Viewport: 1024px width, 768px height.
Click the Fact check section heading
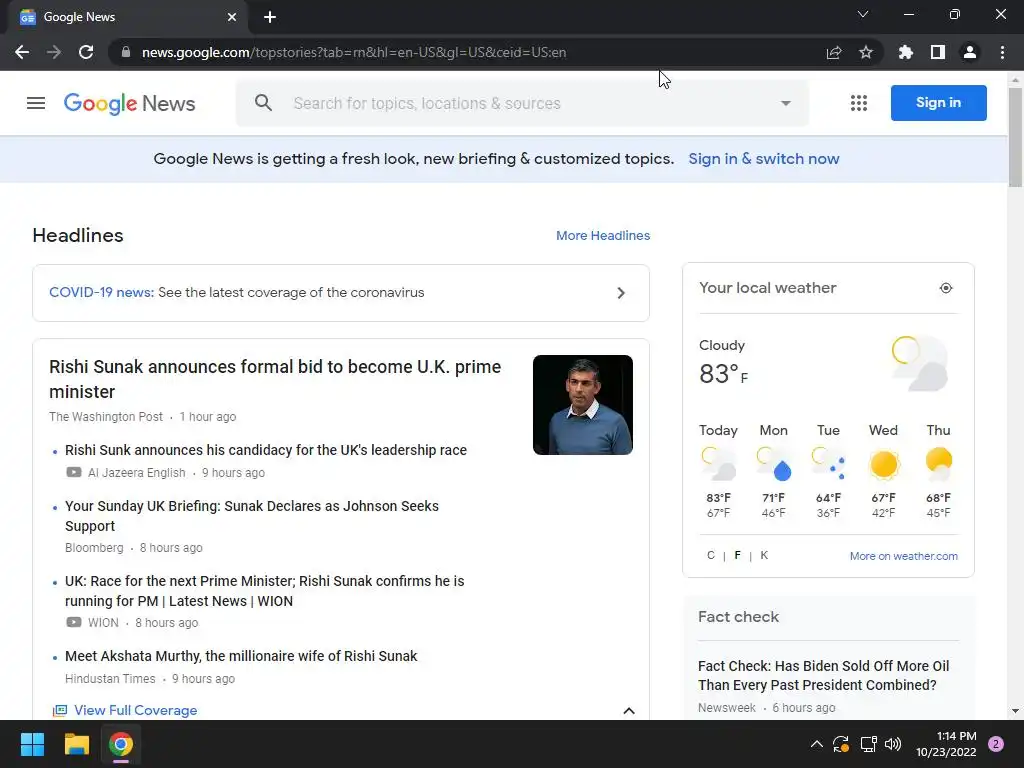pos(738,617)
